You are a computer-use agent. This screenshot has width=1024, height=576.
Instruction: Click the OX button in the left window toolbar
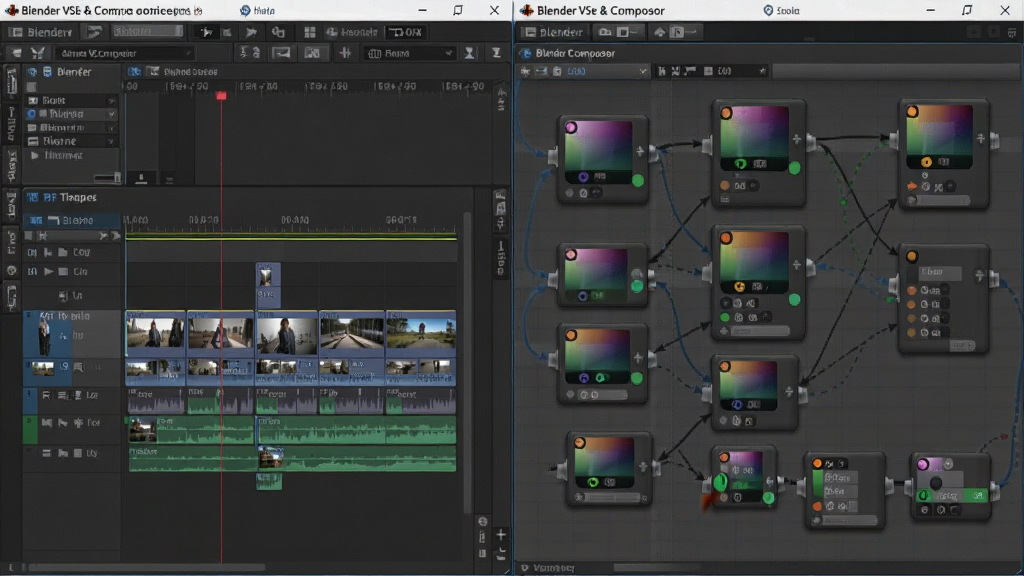406,32
